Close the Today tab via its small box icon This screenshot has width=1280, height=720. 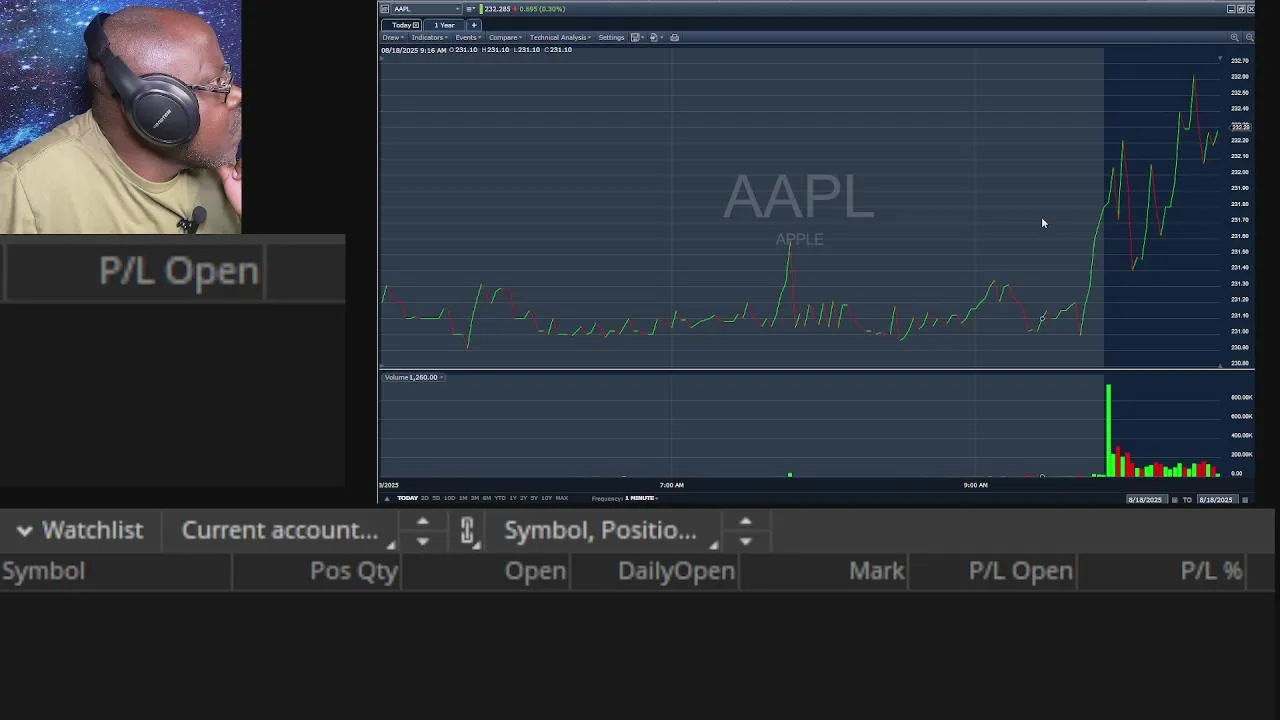pyautogui.click(x=416, y=25)
